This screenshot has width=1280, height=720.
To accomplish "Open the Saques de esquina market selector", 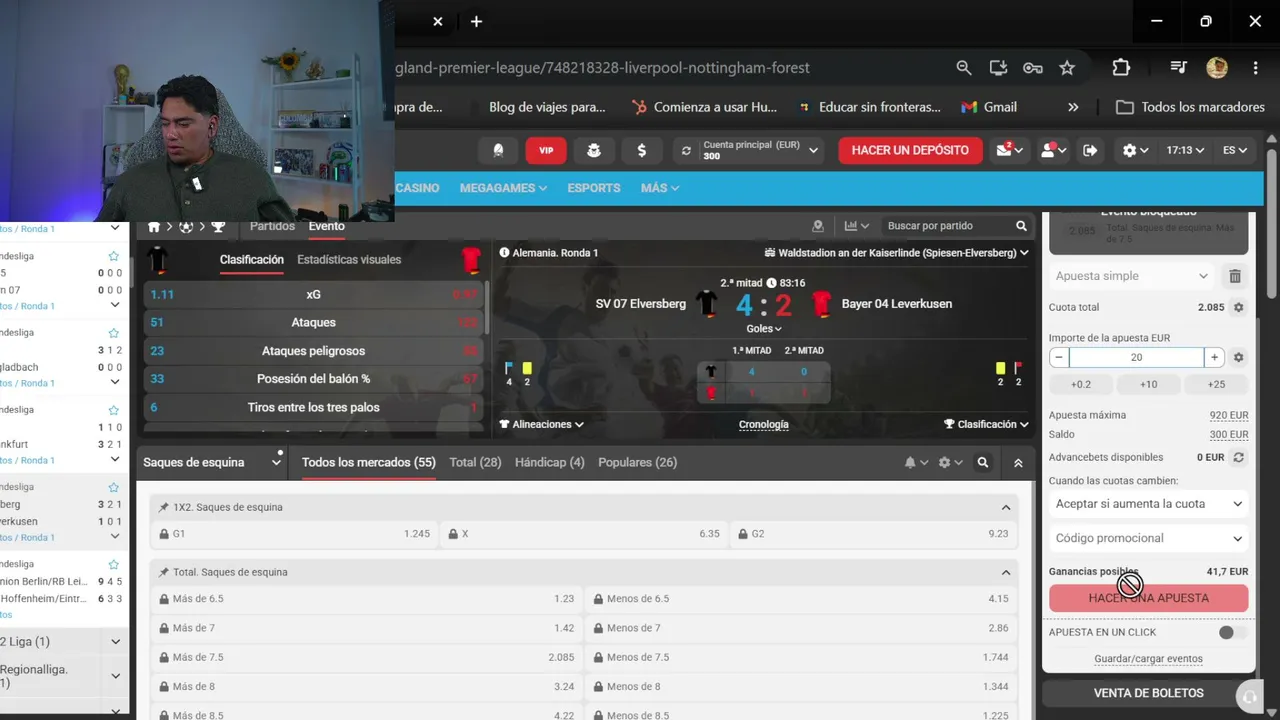I will [212, 463].
